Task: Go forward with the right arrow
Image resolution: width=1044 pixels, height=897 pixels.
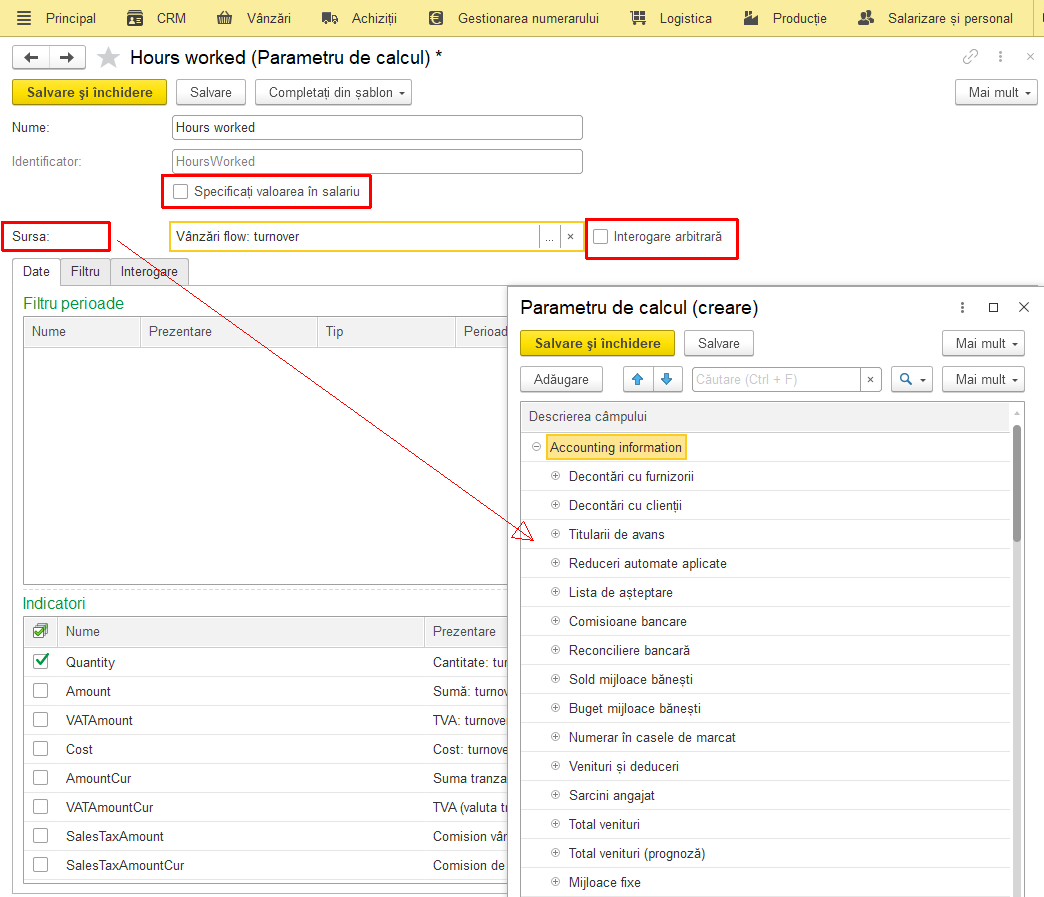Action: [67, 57]
